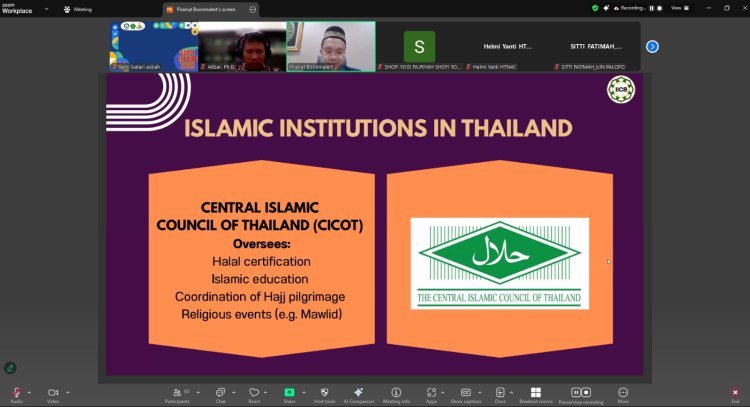Select SITTI FATIMAH participant tile
The height and width of the screenshot is (407, 750).
coord(596,46)
